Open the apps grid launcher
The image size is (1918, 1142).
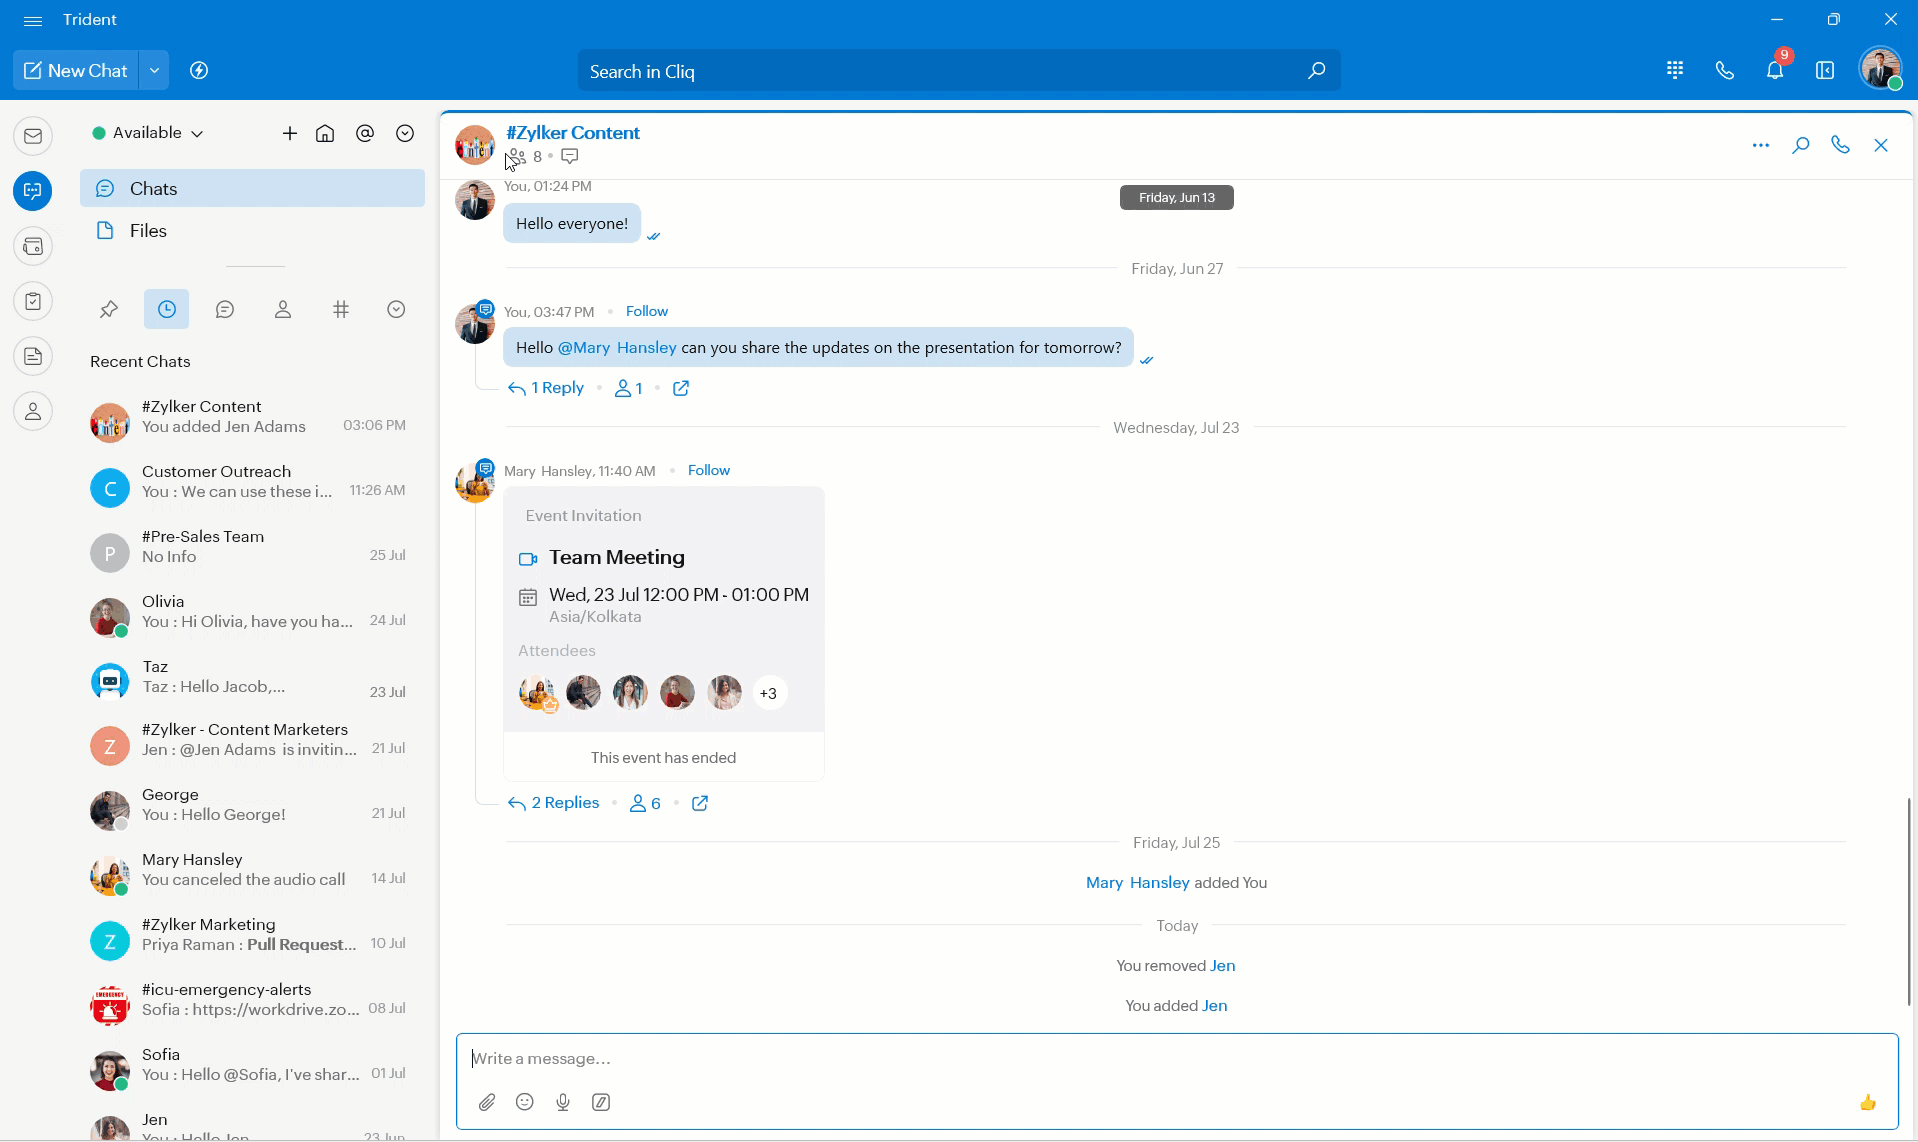1675,70
